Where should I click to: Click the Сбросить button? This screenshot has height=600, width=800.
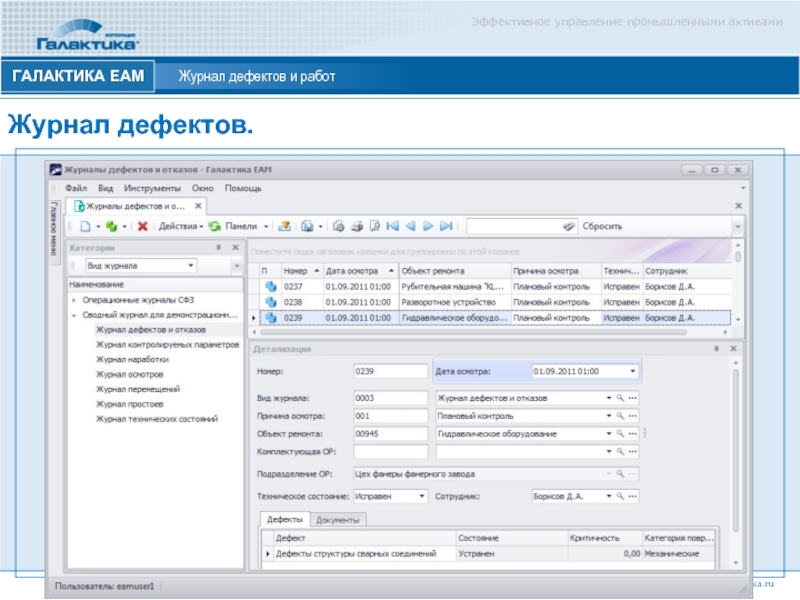coord(603,226)
